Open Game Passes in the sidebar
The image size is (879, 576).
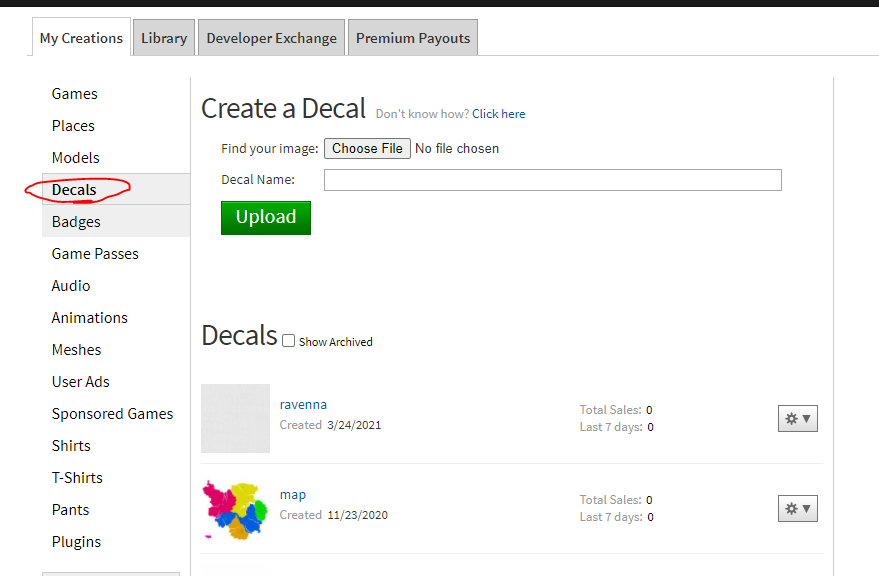[x=95, y=254]
